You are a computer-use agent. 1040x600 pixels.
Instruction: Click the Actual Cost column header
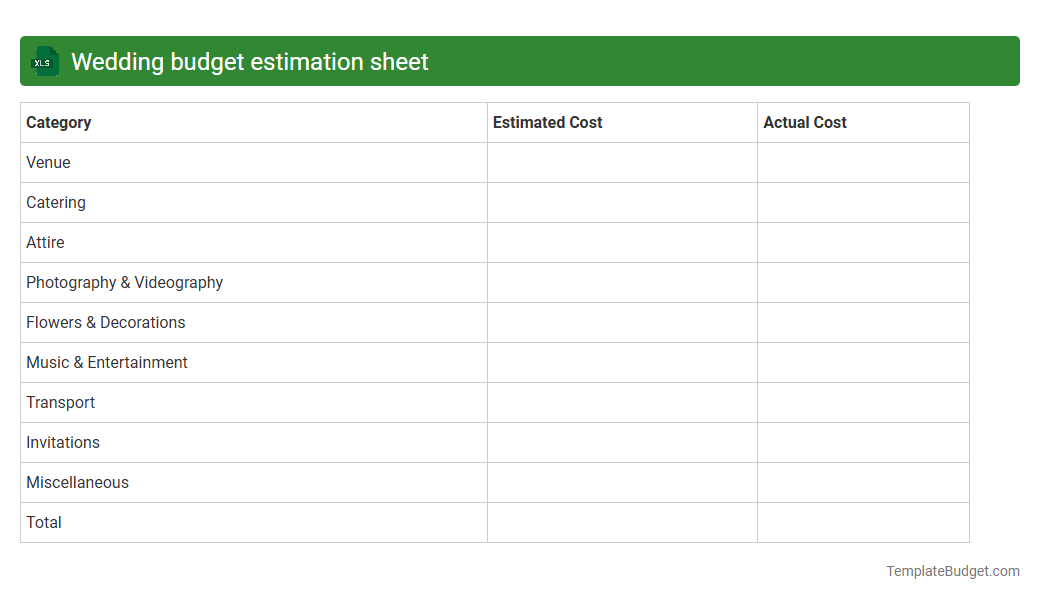805,122
